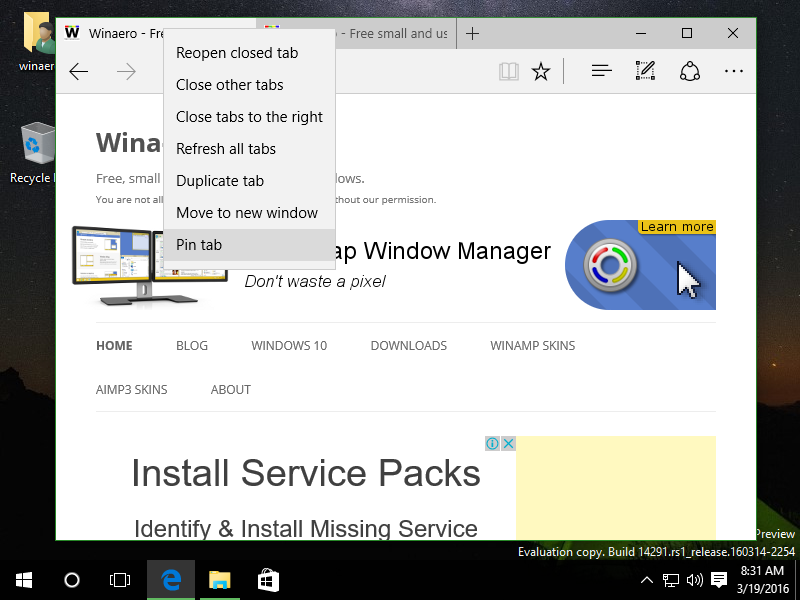The image size is (800, 600).
Task: Open Task View on the taskbar
Action: click(x=120, y=580)
